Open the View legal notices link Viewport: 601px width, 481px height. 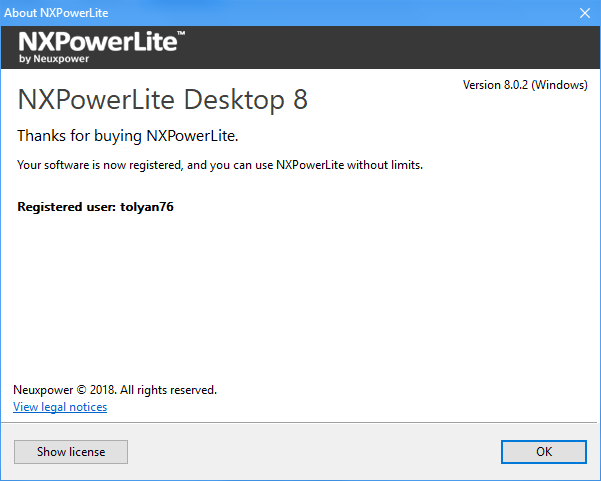60,407
